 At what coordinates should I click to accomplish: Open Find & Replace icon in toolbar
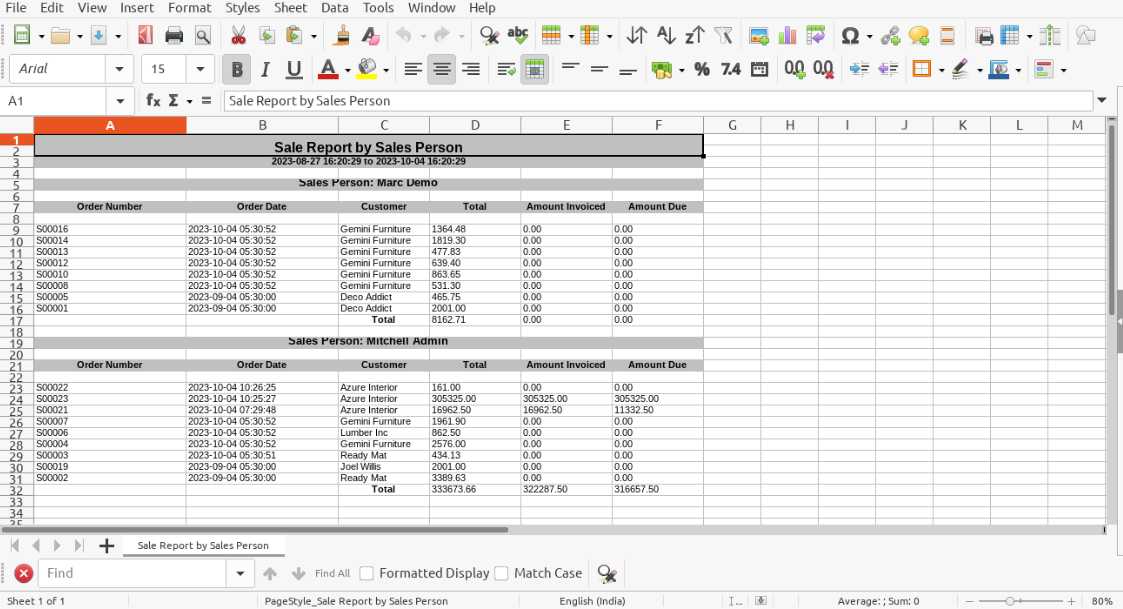tap(489, 35)
